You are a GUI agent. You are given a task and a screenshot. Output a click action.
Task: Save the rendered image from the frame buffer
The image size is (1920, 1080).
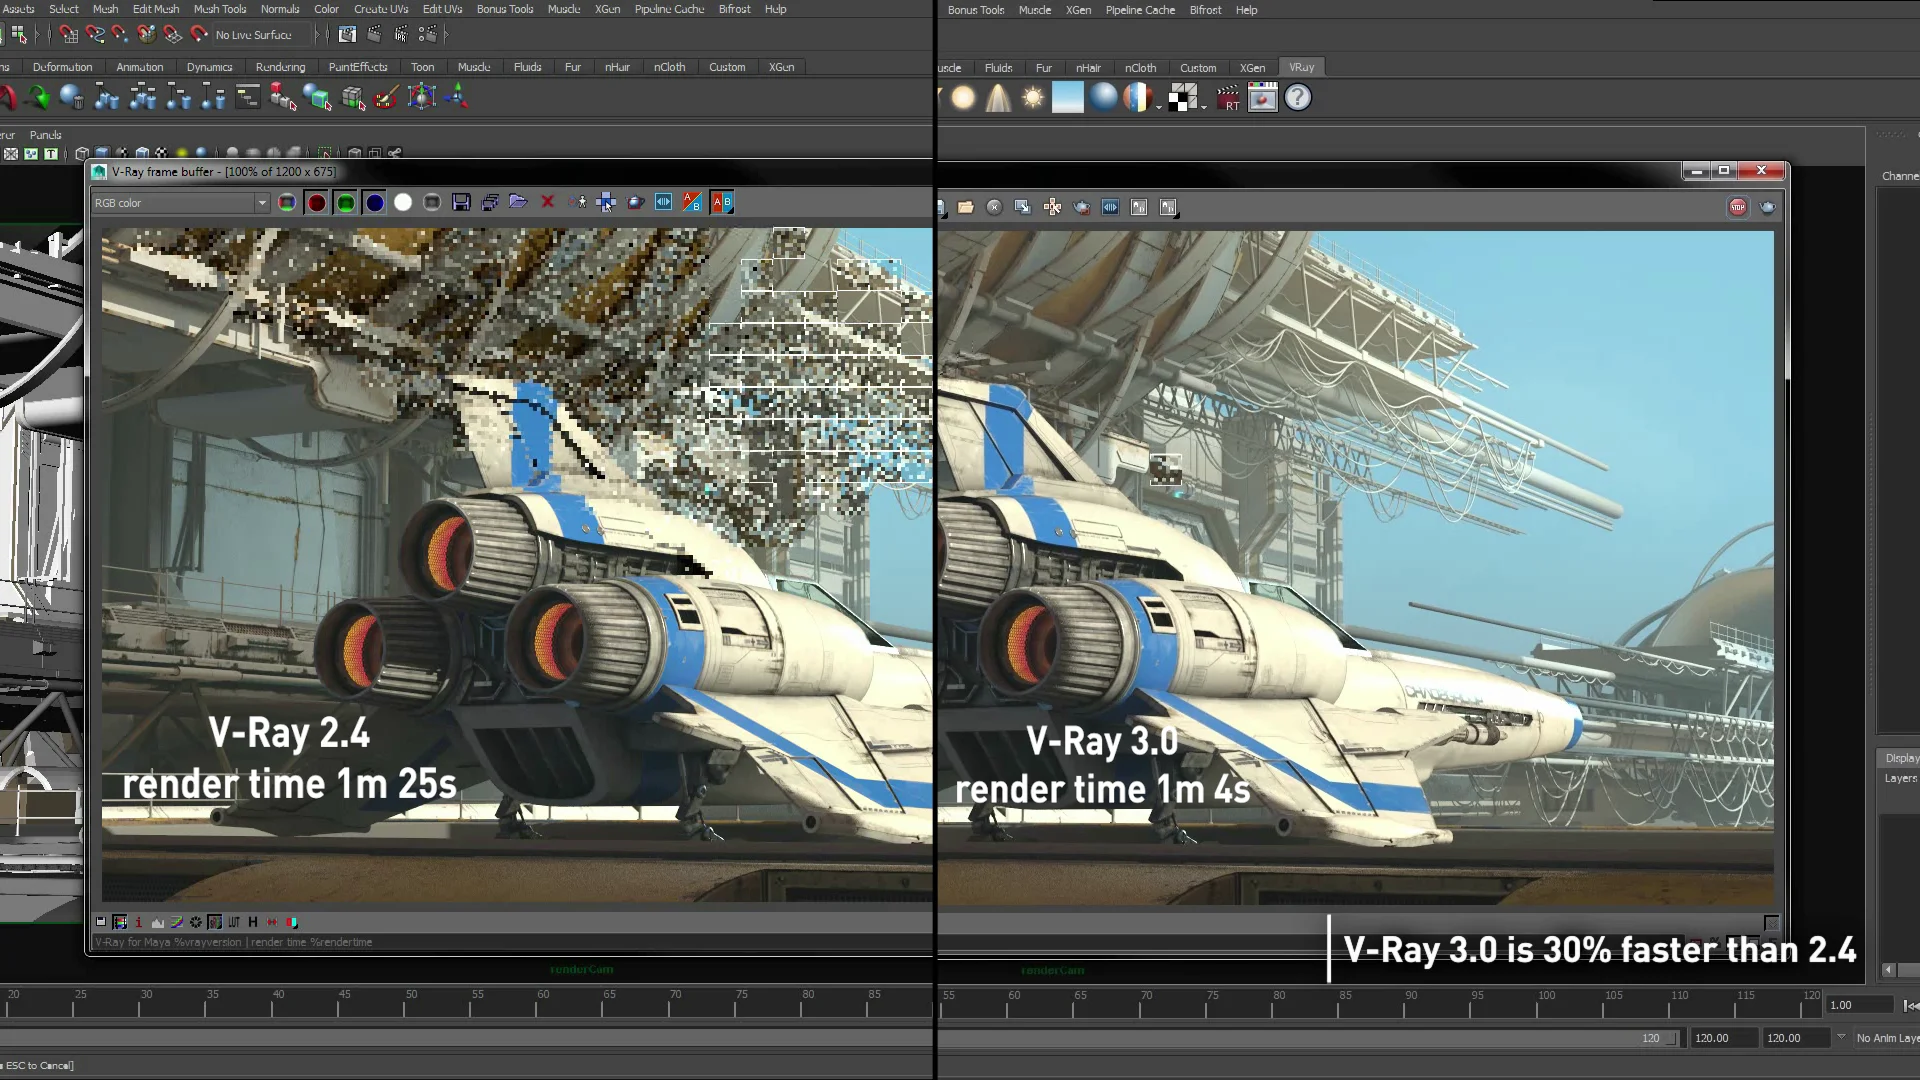tap(461, 202)
